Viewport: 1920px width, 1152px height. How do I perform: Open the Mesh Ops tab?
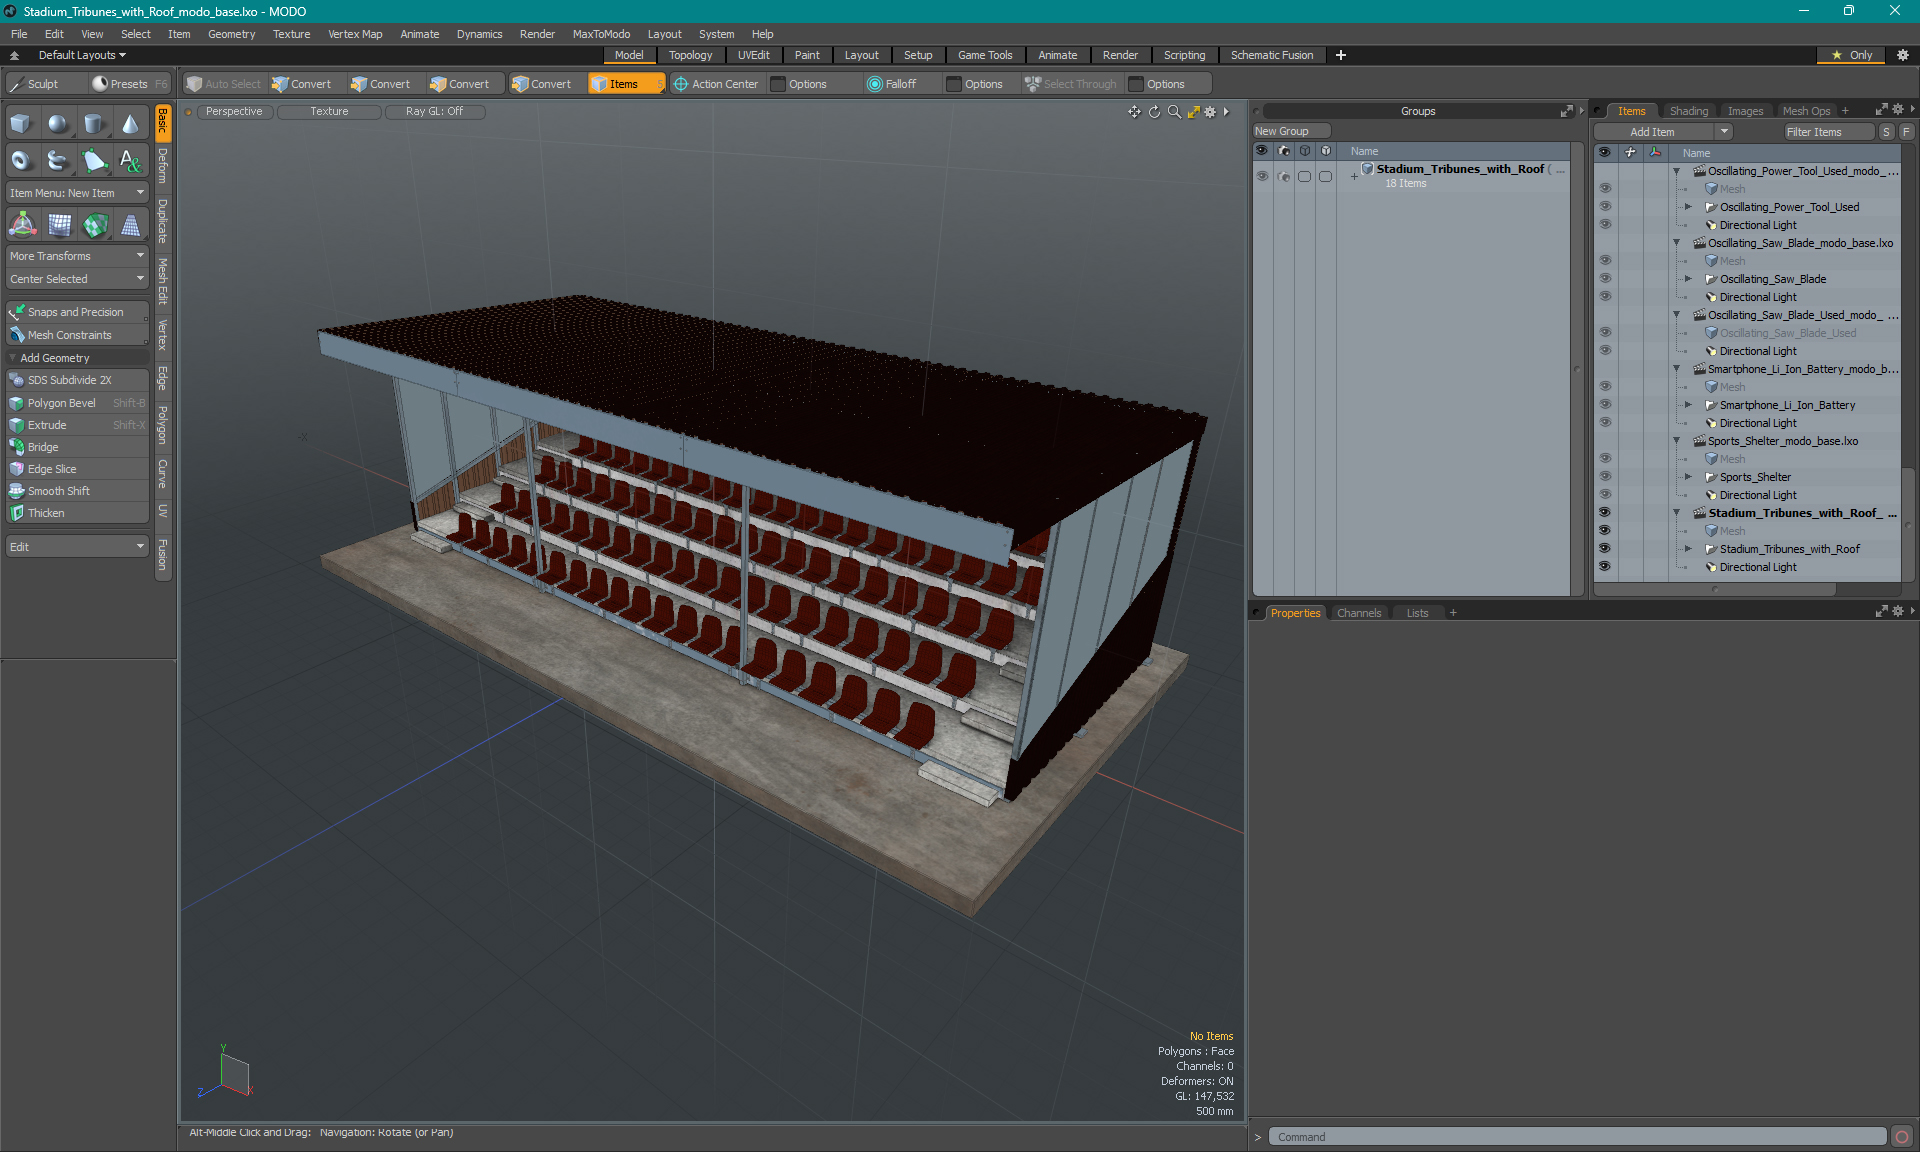point(1806,111)
